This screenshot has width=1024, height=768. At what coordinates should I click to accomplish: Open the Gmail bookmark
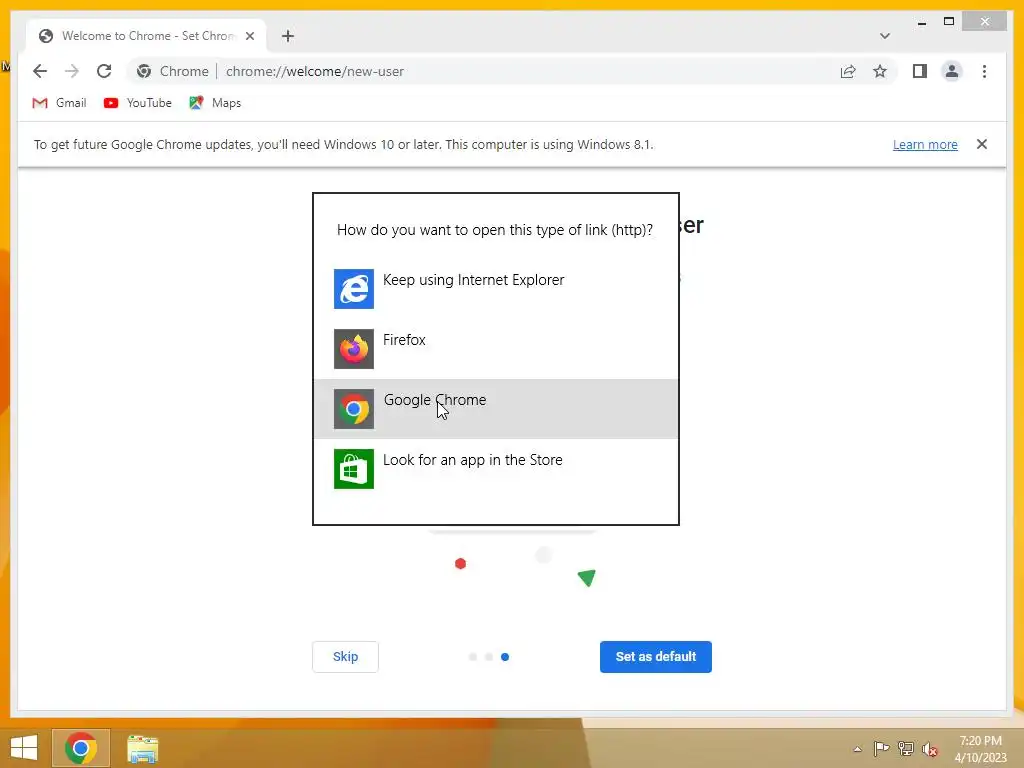pos(59,103)
